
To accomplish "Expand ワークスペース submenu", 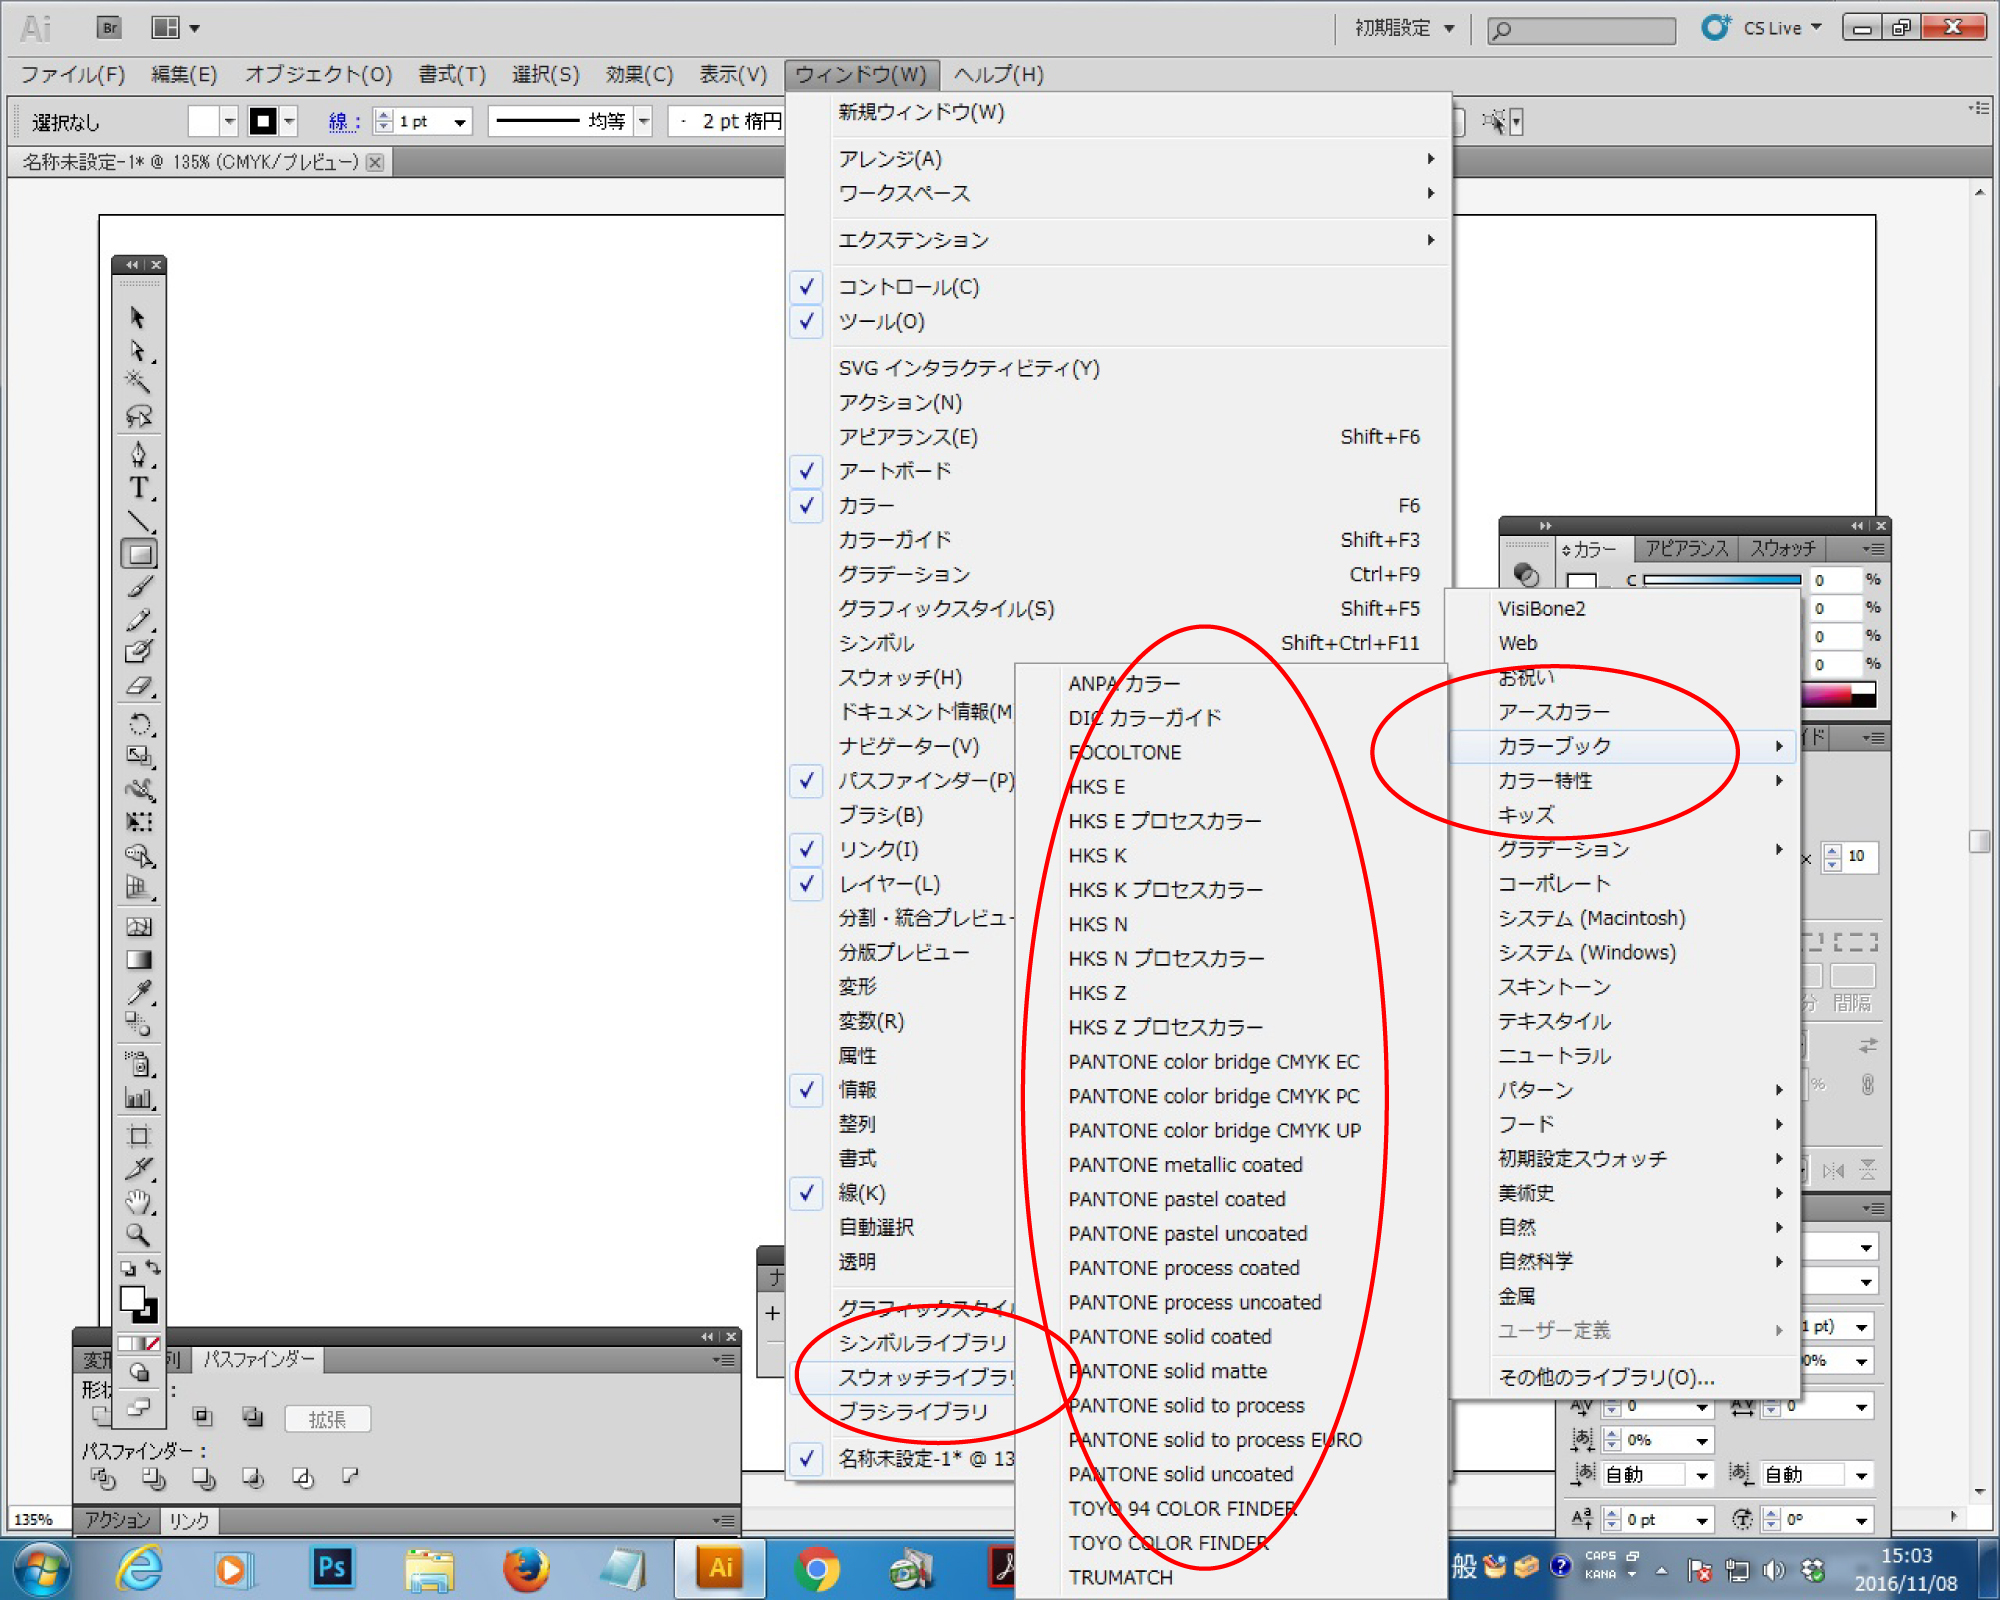I will (x=1118, y=193).
